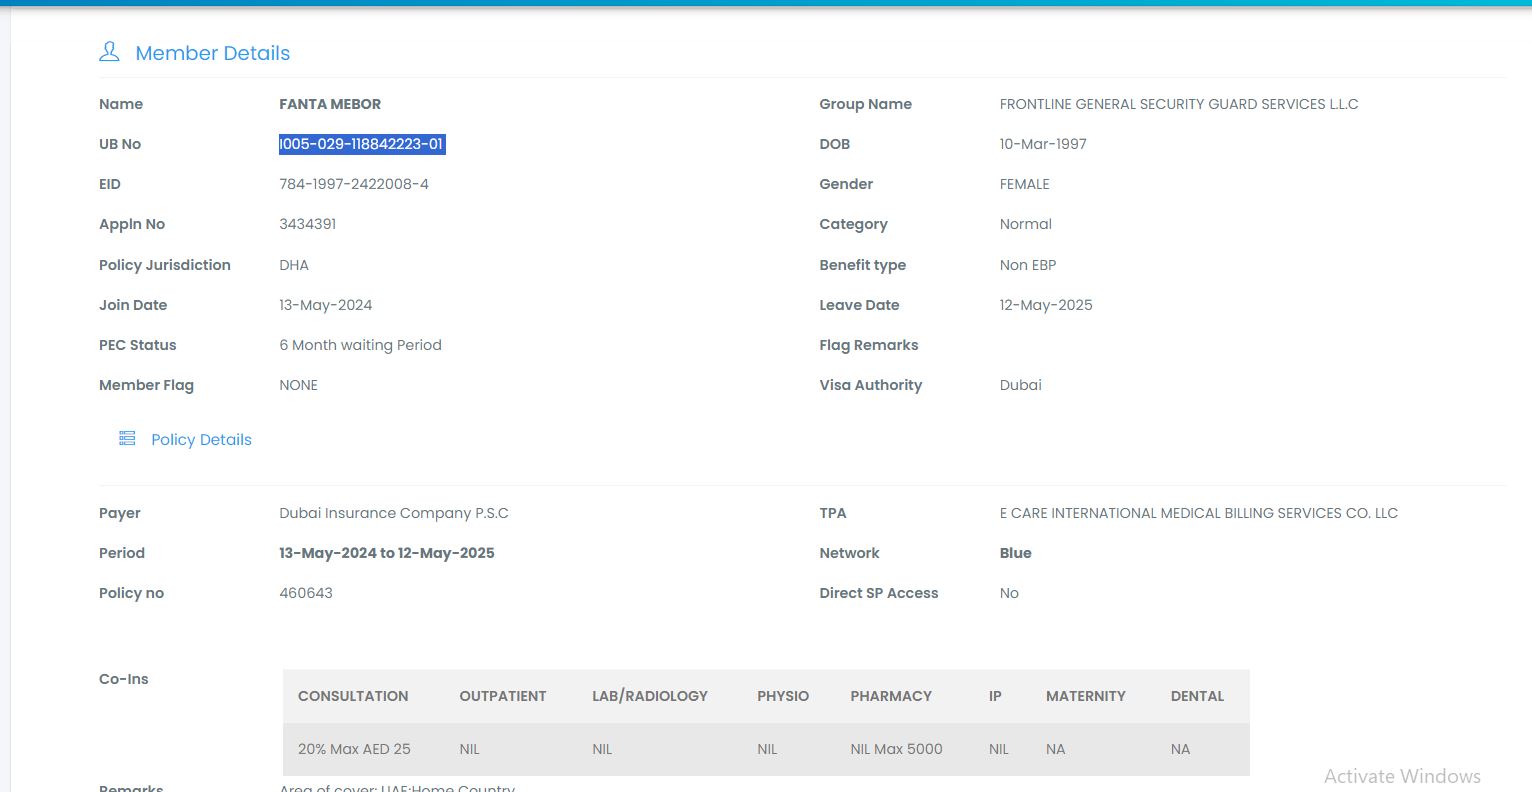The width and height of the screenshot is (1532, 792).
Task: Click the highlighted UB No value
Action: (361, 144)
